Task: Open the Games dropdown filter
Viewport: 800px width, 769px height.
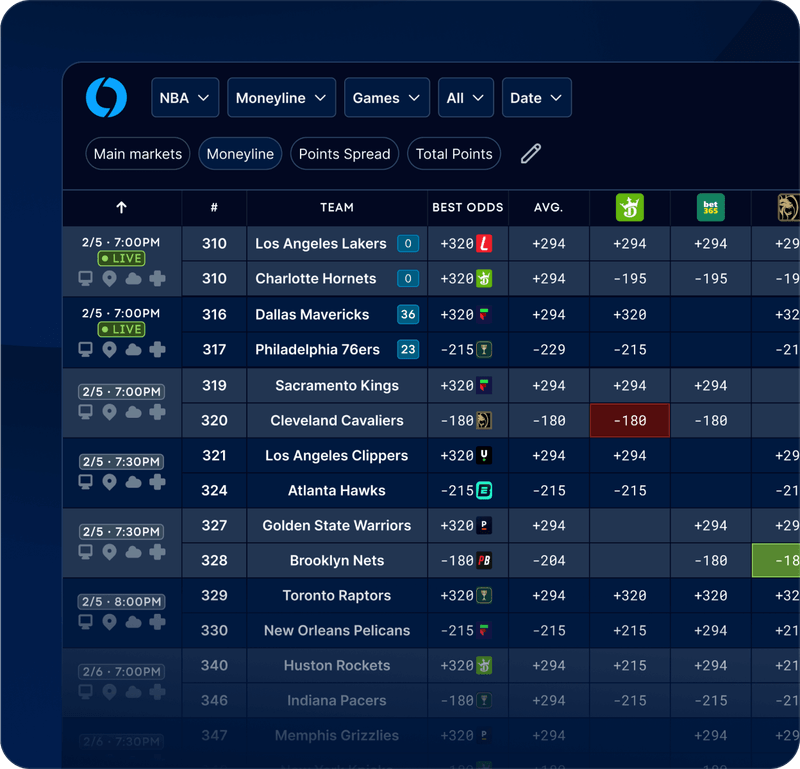Action: point(387,97)
